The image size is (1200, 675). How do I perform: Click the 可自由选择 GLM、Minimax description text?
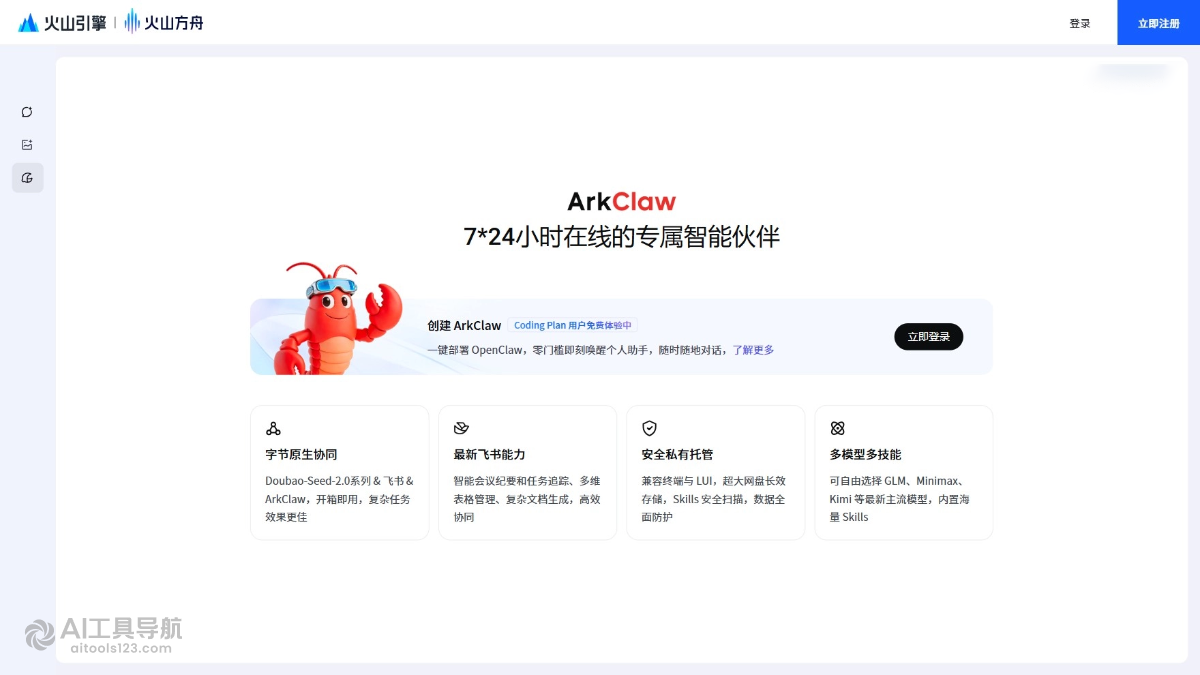pyautogui.click(x=899, y=499)
